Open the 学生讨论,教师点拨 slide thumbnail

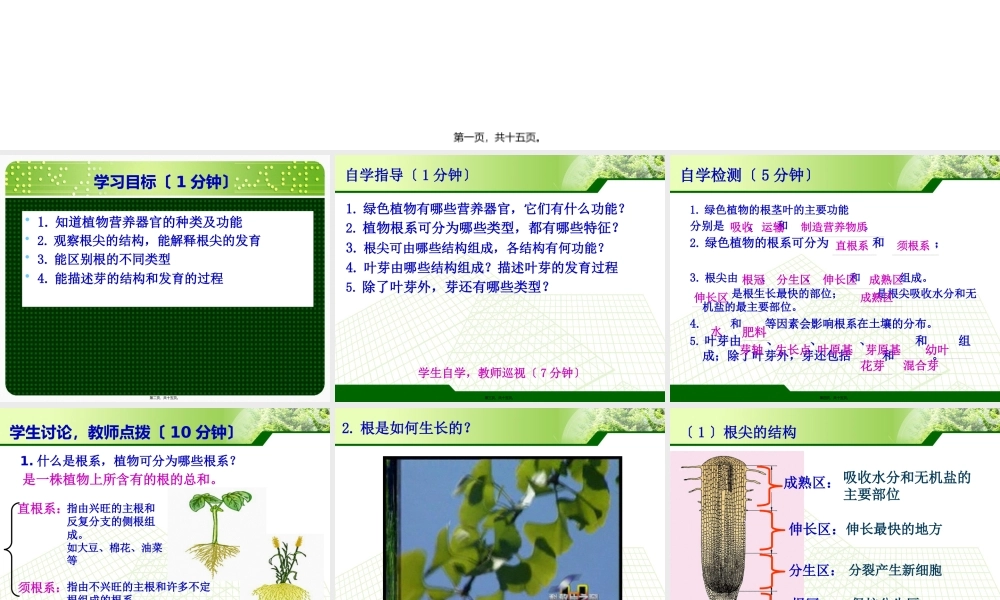coord(165,504)
